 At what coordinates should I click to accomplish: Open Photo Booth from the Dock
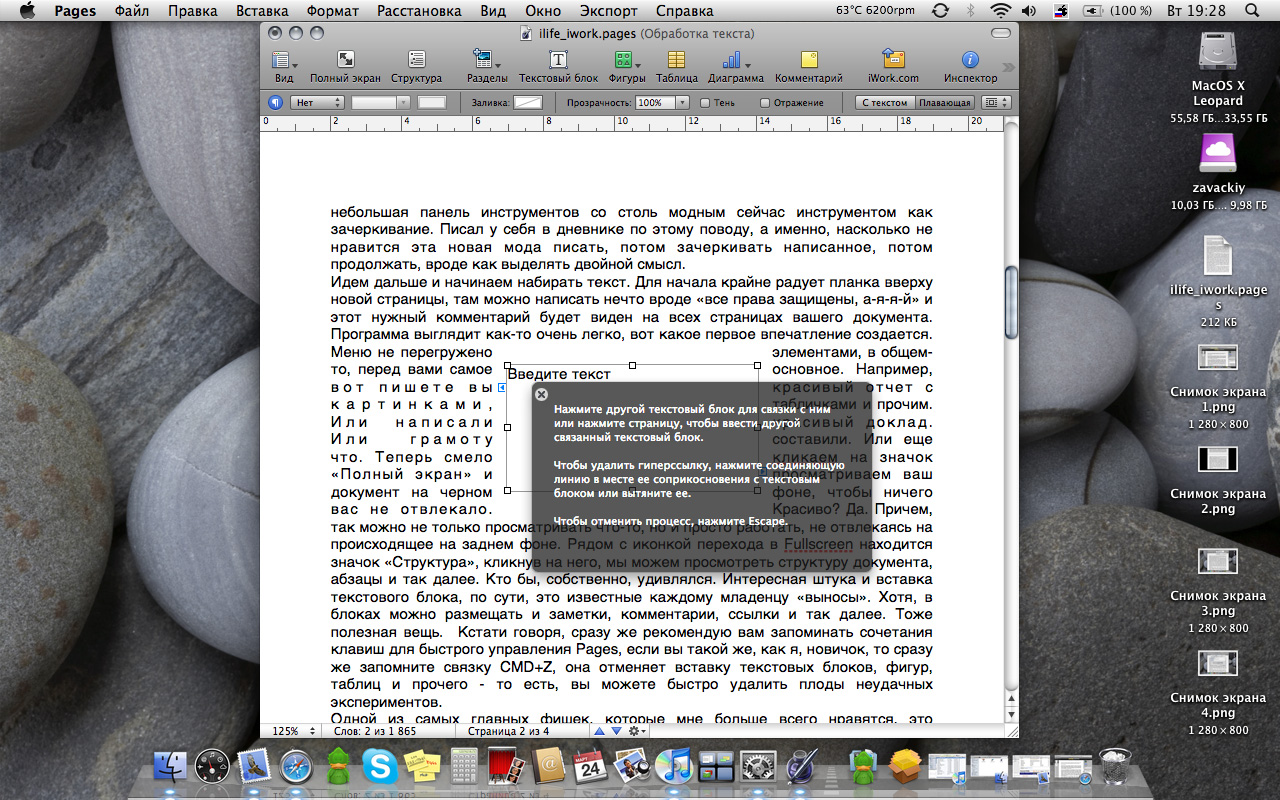click(x=506, y=767)
